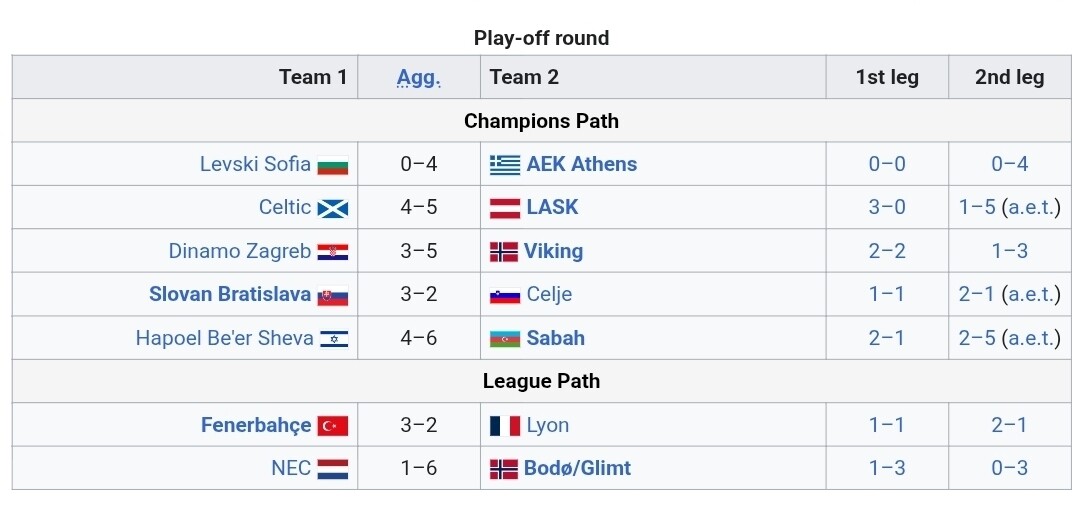
Task: Open NEC vs Bodø/Glimt first leg 1–3
Action: point(887,468)
